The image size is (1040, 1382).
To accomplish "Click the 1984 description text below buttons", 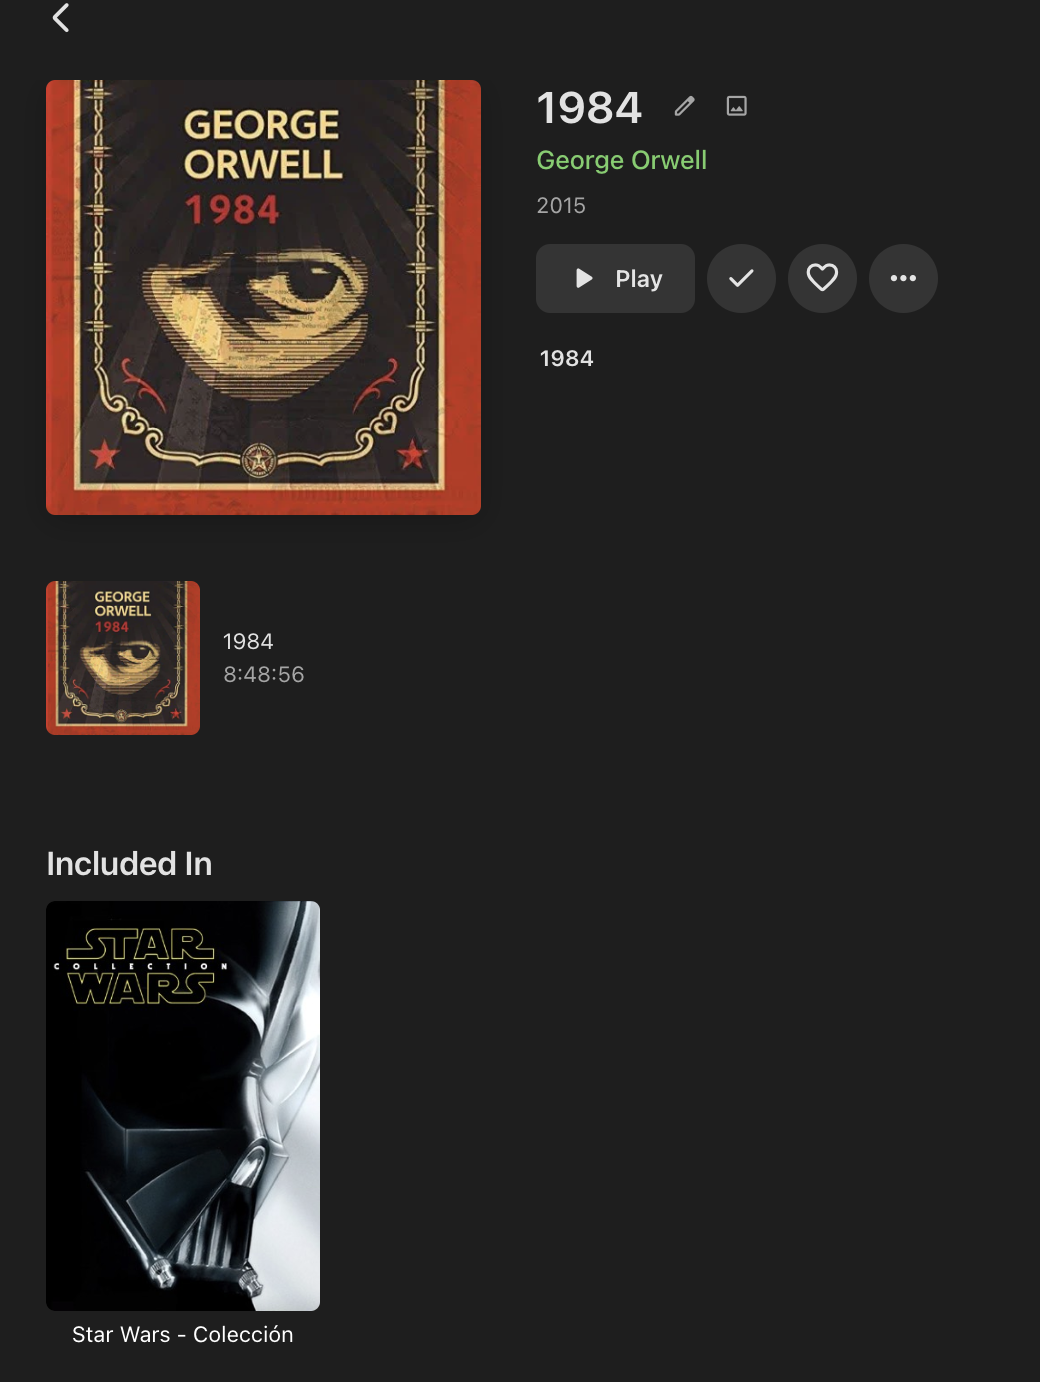I will (x=566, y=358).
